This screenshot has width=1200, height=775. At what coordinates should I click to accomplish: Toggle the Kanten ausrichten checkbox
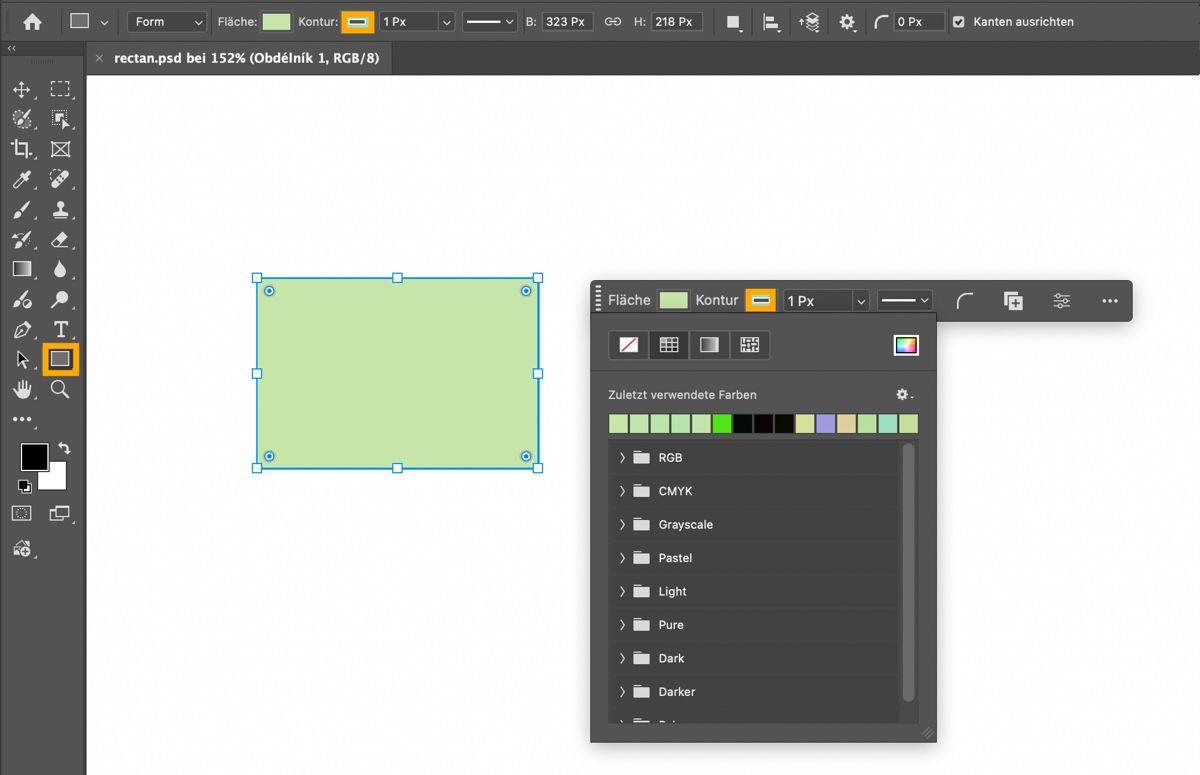[959, 22]
